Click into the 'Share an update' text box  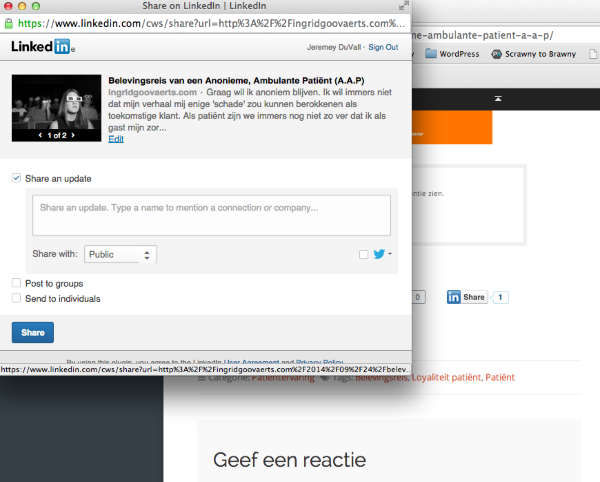point(212,215)
